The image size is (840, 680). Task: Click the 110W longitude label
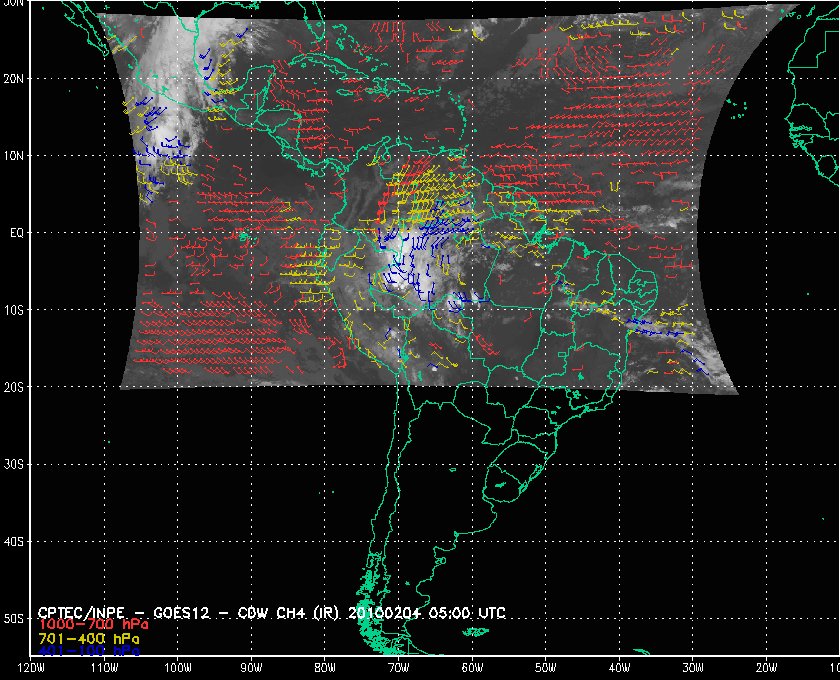pyautogui.click(x=104, y=668)
